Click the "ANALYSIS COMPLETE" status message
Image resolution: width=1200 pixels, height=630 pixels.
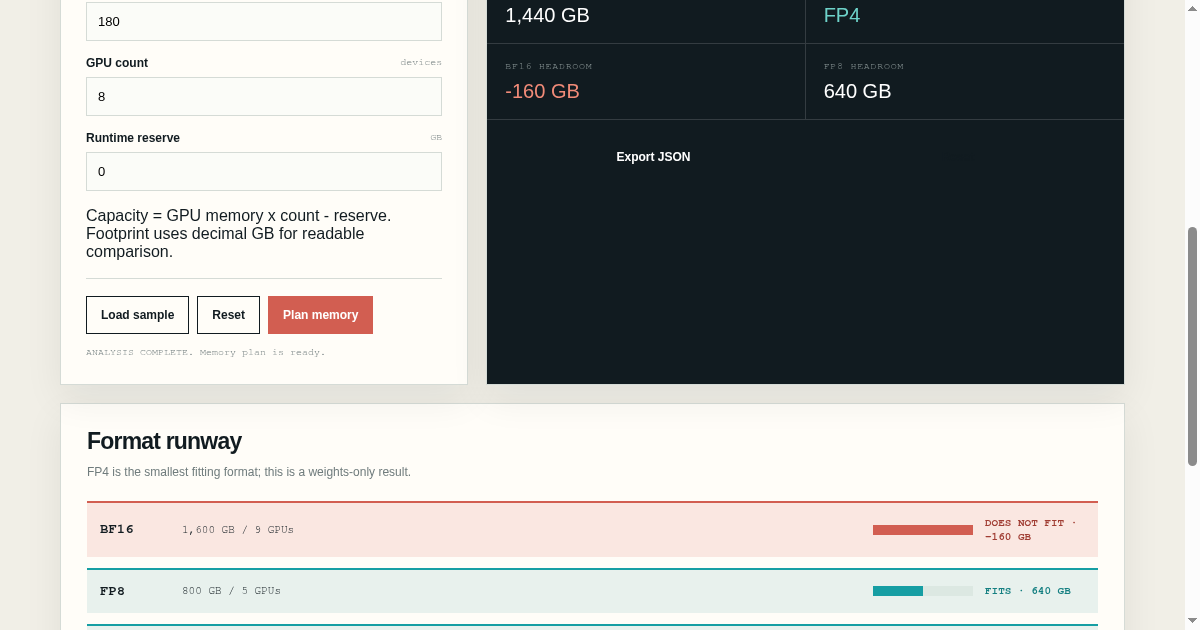click(x=206, y=352)
